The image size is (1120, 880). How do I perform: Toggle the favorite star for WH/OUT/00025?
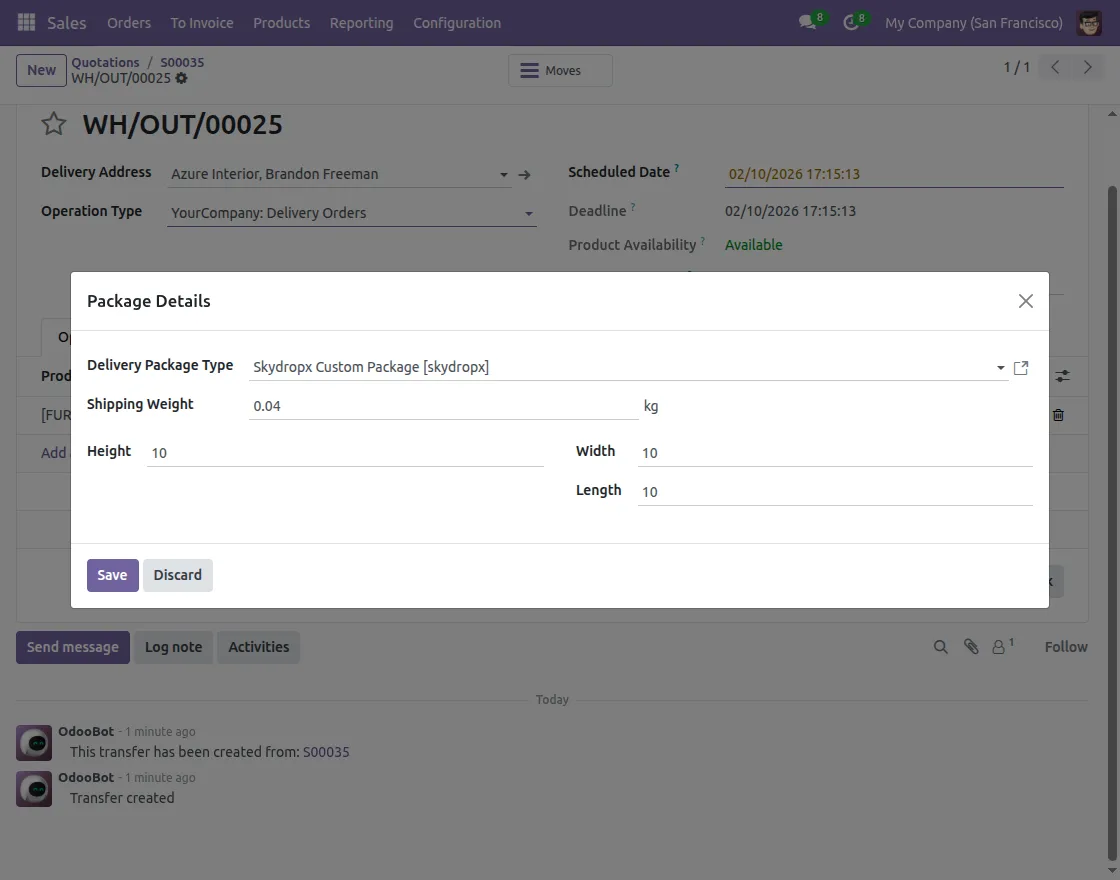53,124
